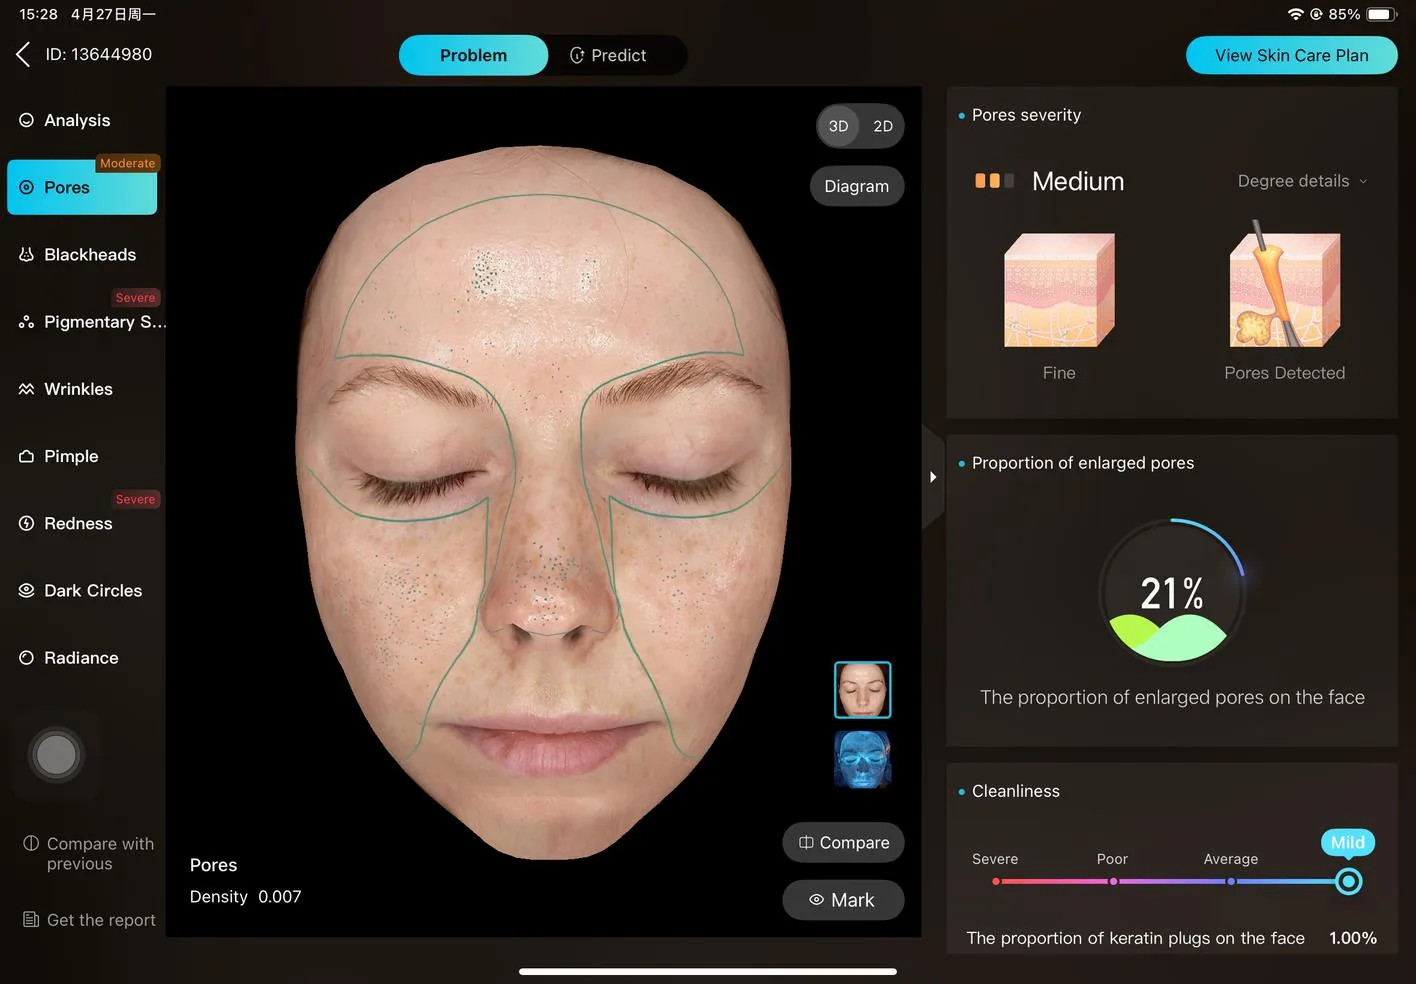Image resolution: width=1416 pixels, height=984 pixels.
Task: Tap the Fine skin cube illustration
Action: click(x=1059, y=290)
